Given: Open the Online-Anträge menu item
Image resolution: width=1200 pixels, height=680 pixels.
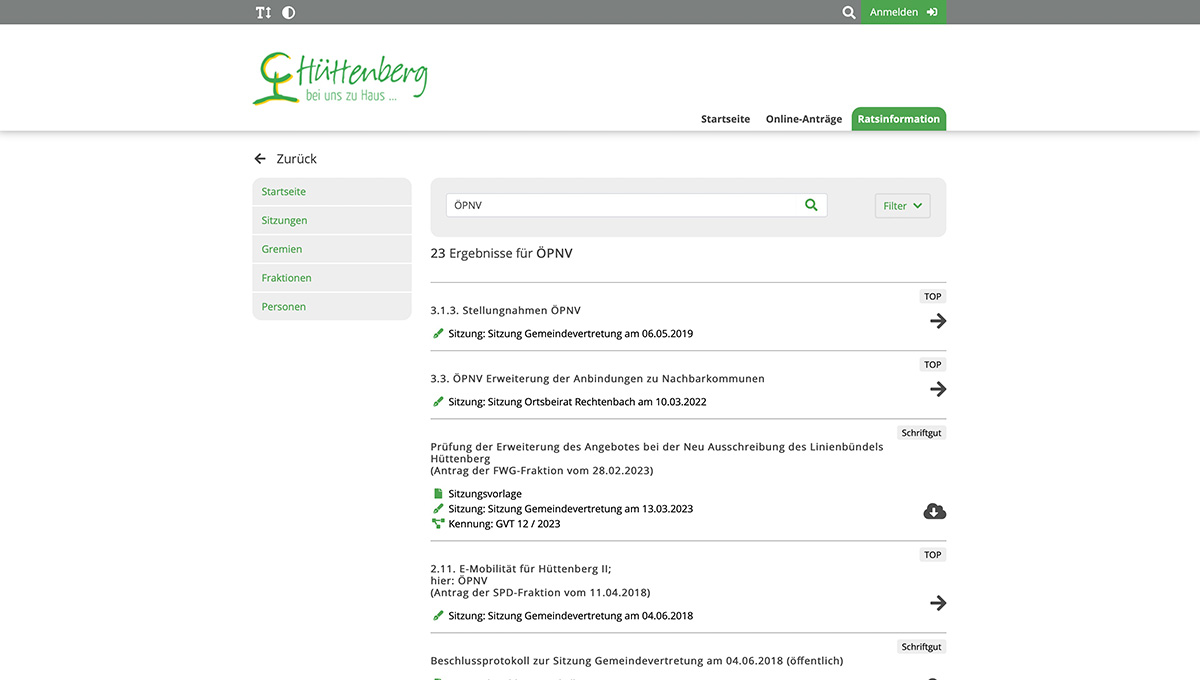Looking at the screenshot, I should [x=802, y=118].
